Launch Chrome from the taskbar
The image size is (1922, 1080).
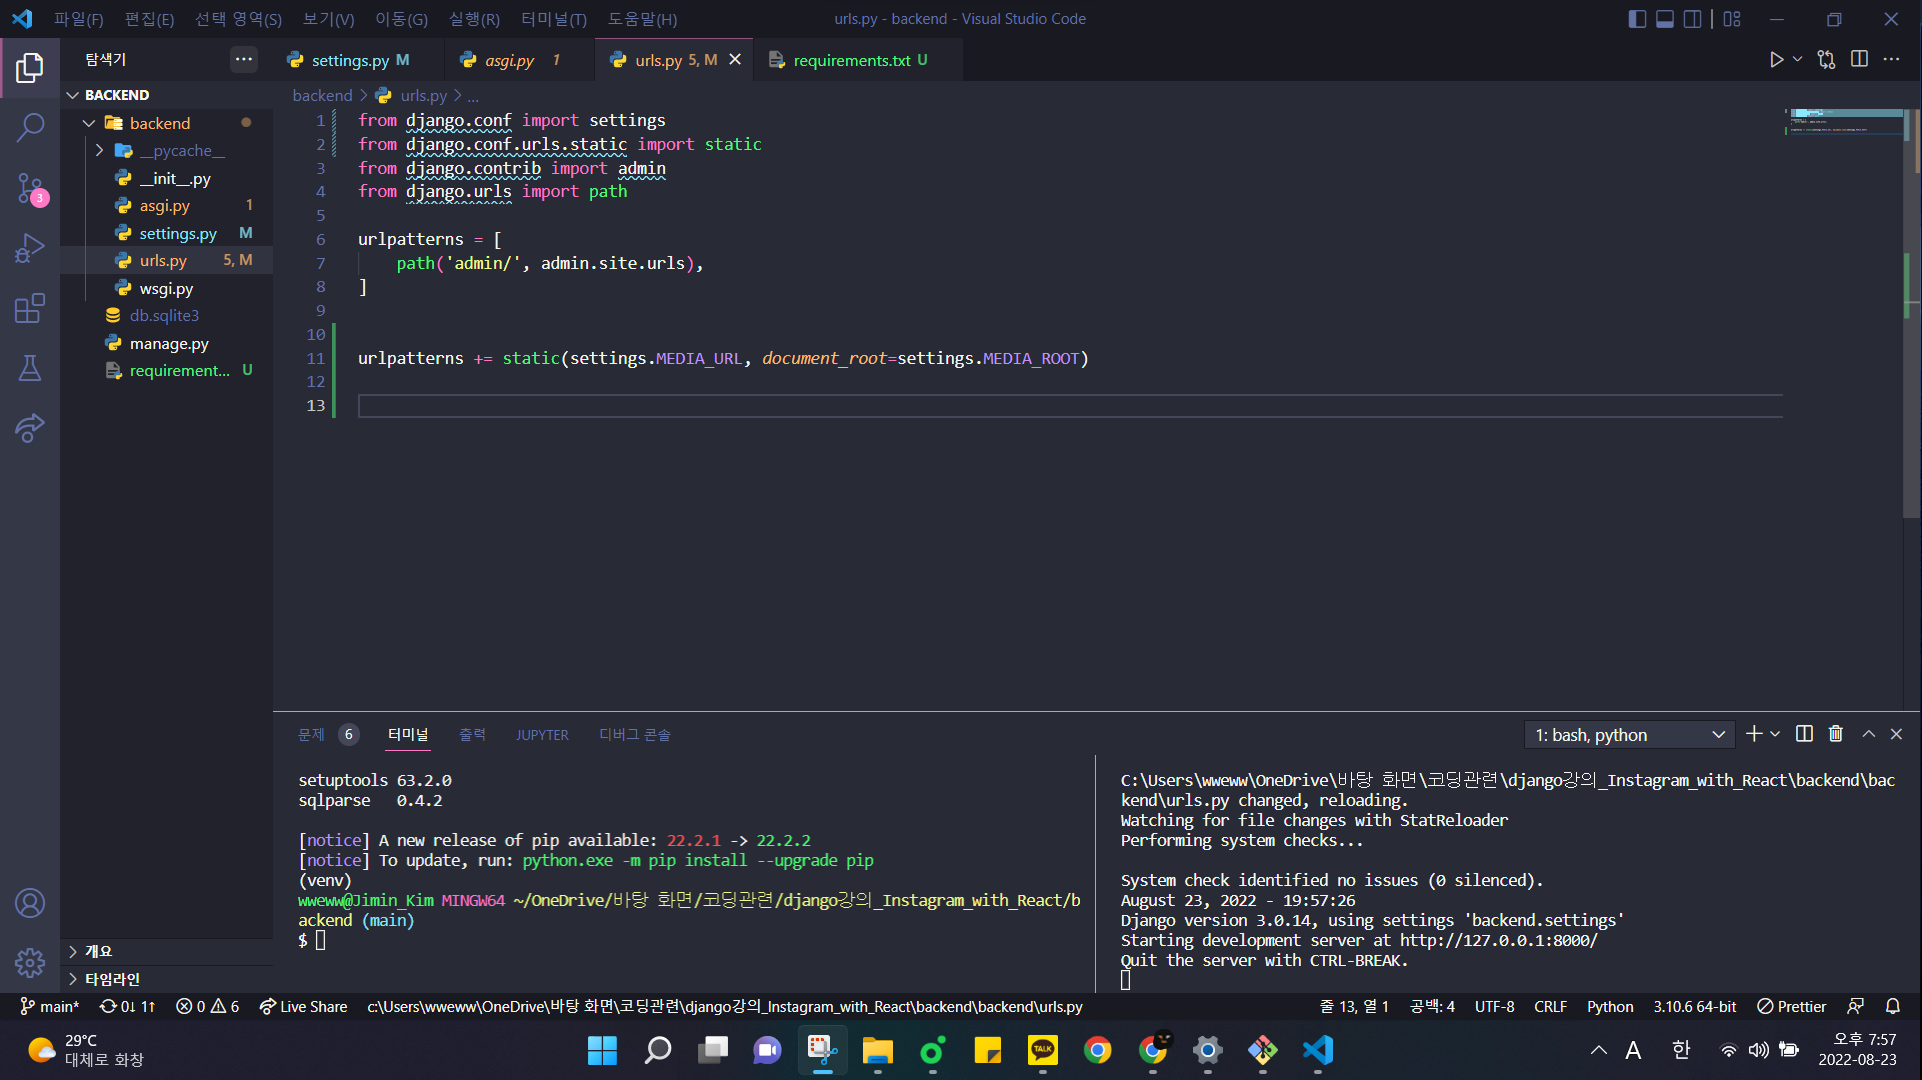click(x=1097, y=1051)
